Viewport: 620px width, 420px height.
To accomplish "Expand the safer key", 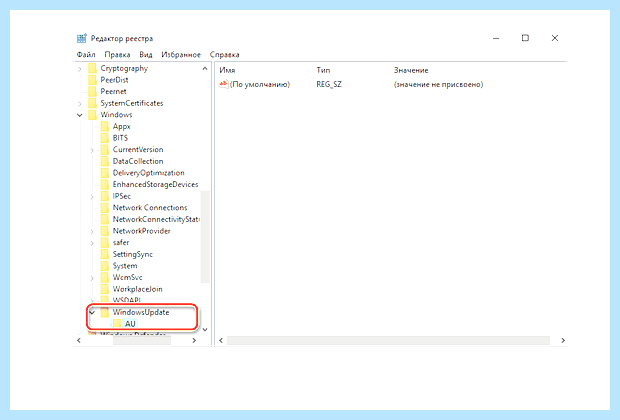I will (92, 243).
